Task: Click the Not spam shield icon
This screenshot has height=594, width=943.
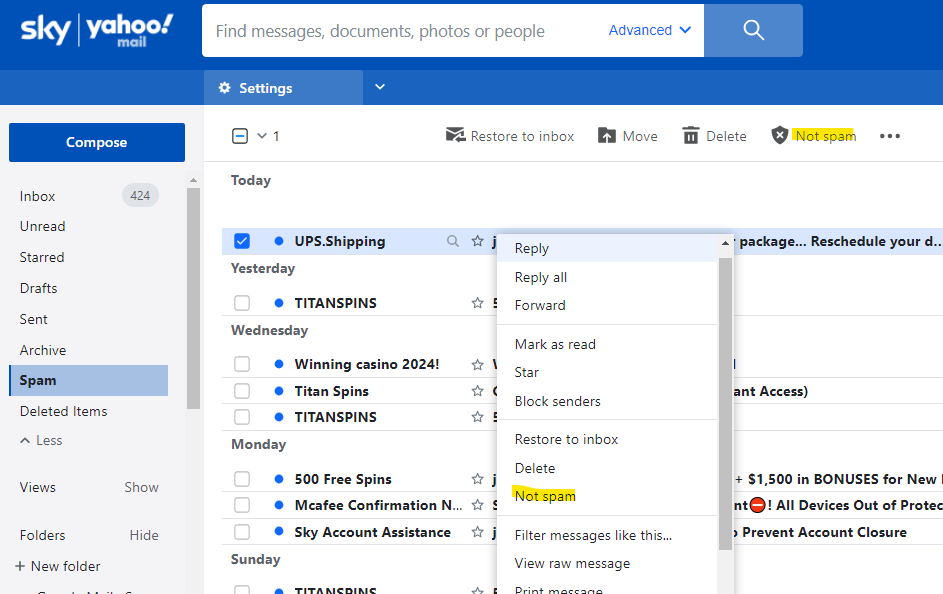Action: point(779,135)
